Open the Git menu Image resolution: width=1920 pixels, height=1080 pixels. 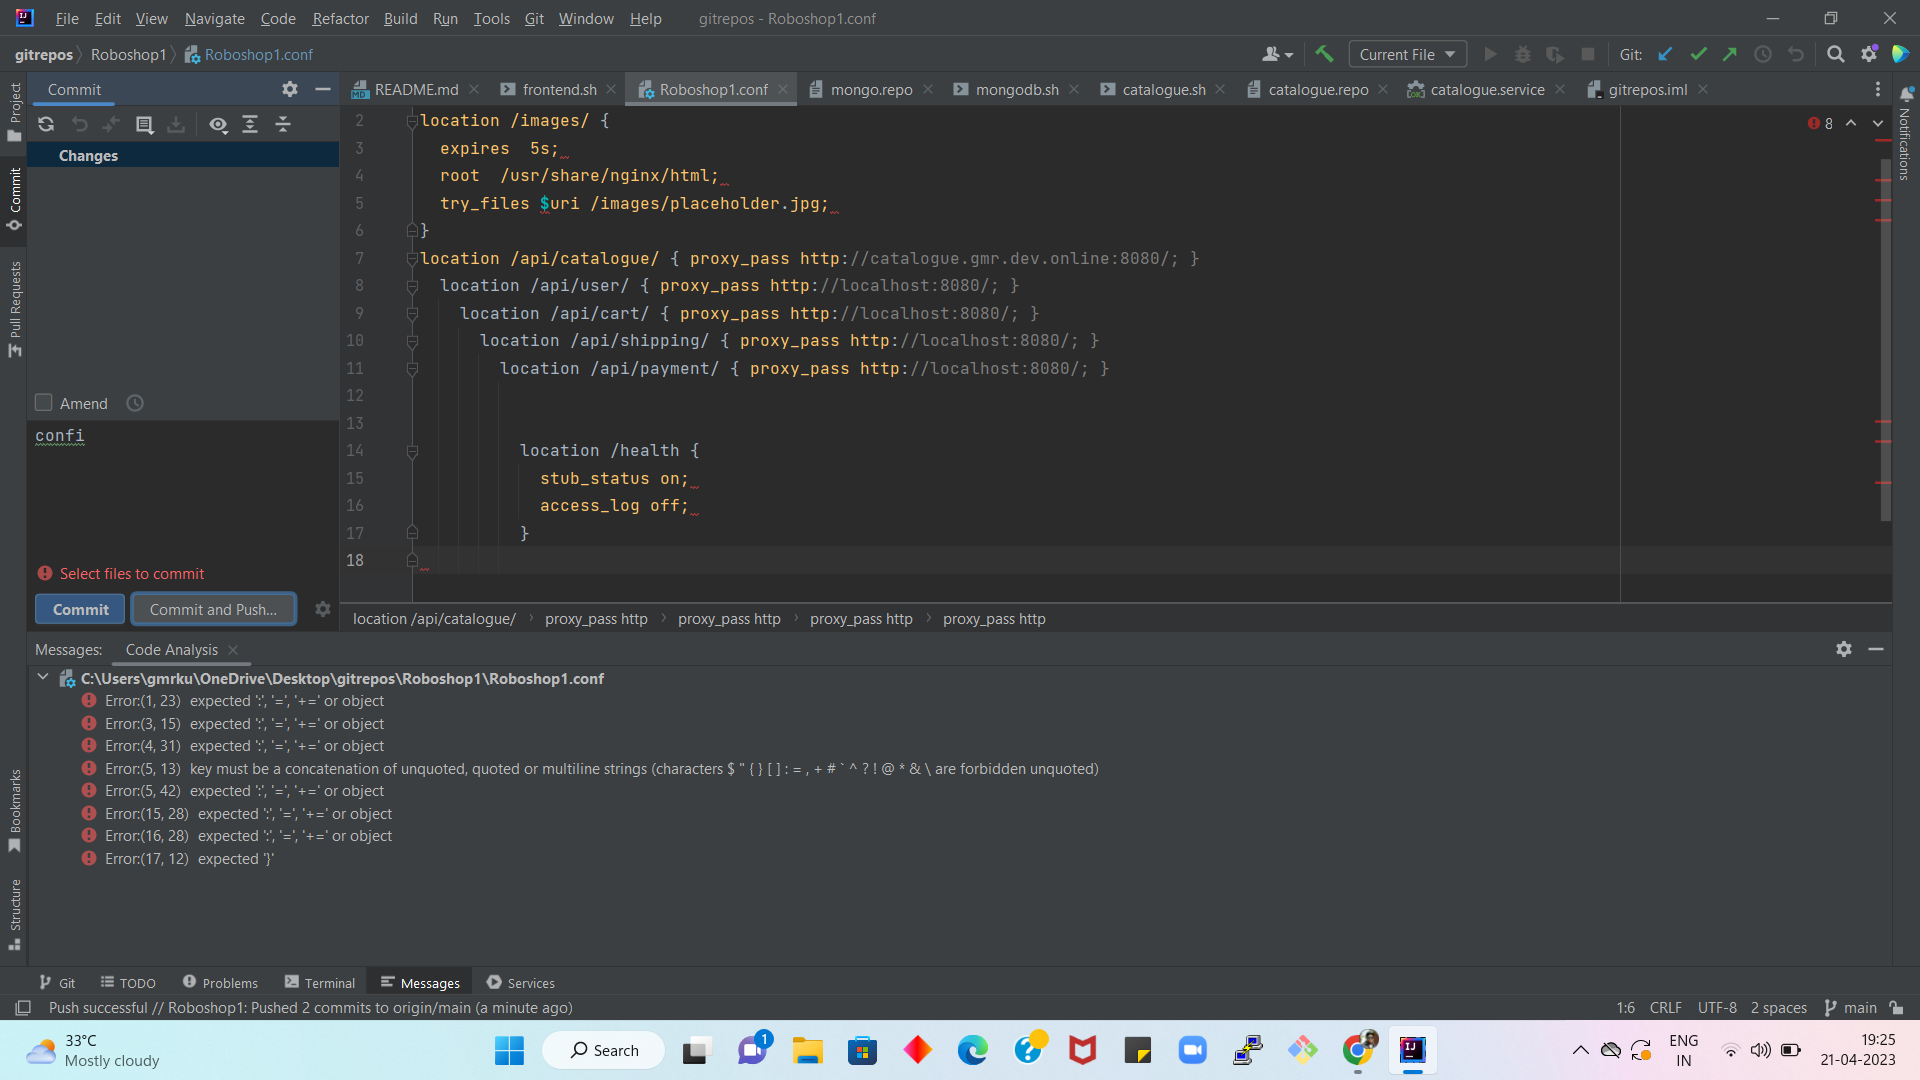coord(534,18)
